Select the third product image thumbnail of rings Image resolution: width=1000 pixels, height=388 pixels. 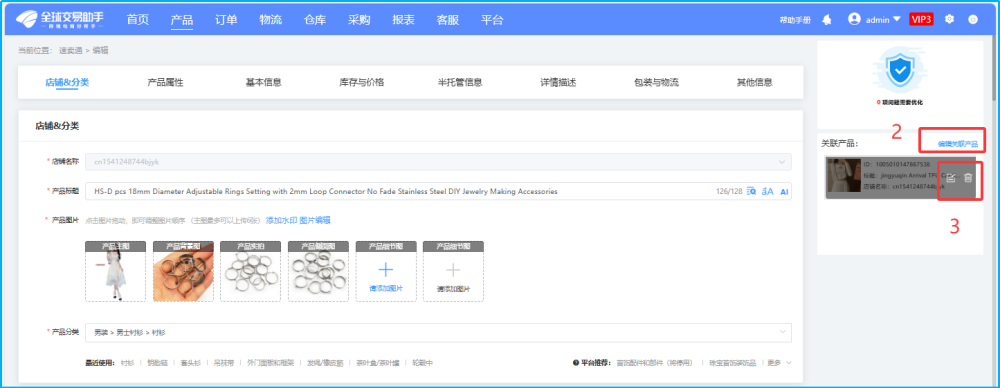[x=251, y=271]
